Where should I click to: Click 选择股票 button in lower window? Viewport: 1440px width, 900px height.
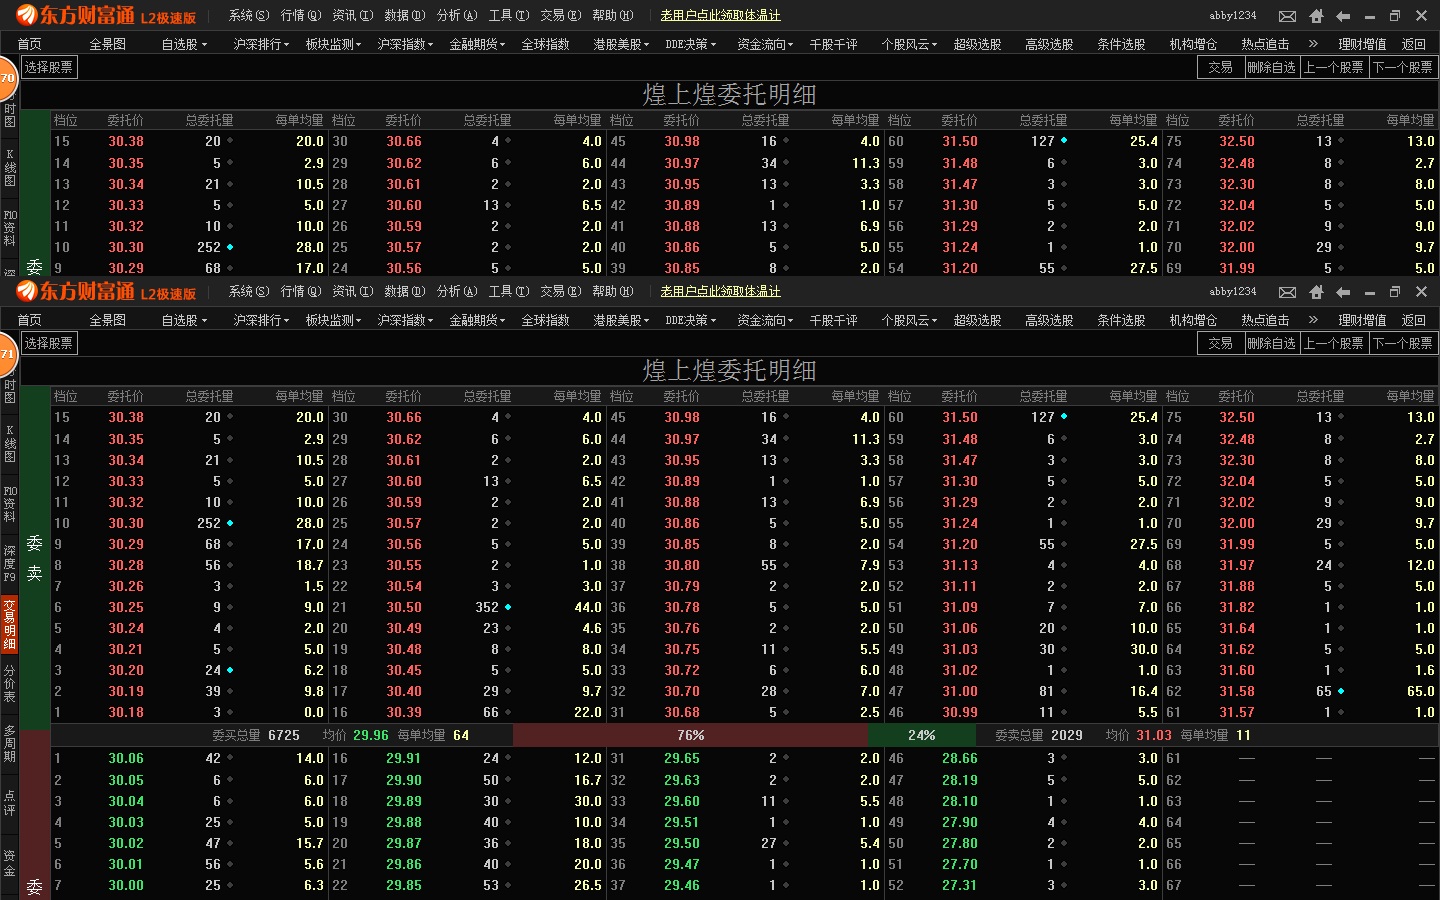(x=49, y=343)
